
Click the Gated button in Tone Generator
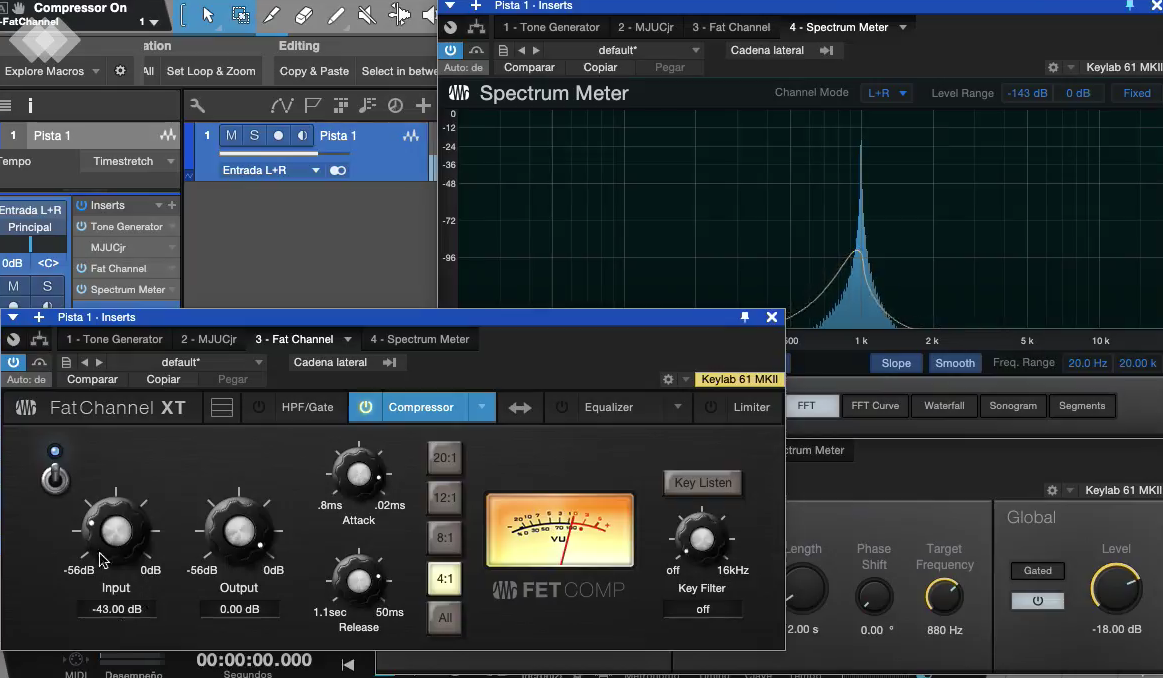point(1038,570)
